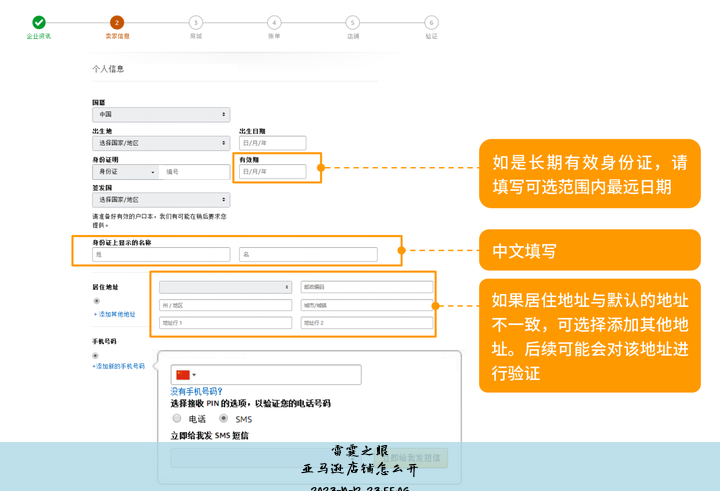Click step 5 circle 店铺
Image resolution: width=720 pixels, height=492 pixels.
(352, 22)
